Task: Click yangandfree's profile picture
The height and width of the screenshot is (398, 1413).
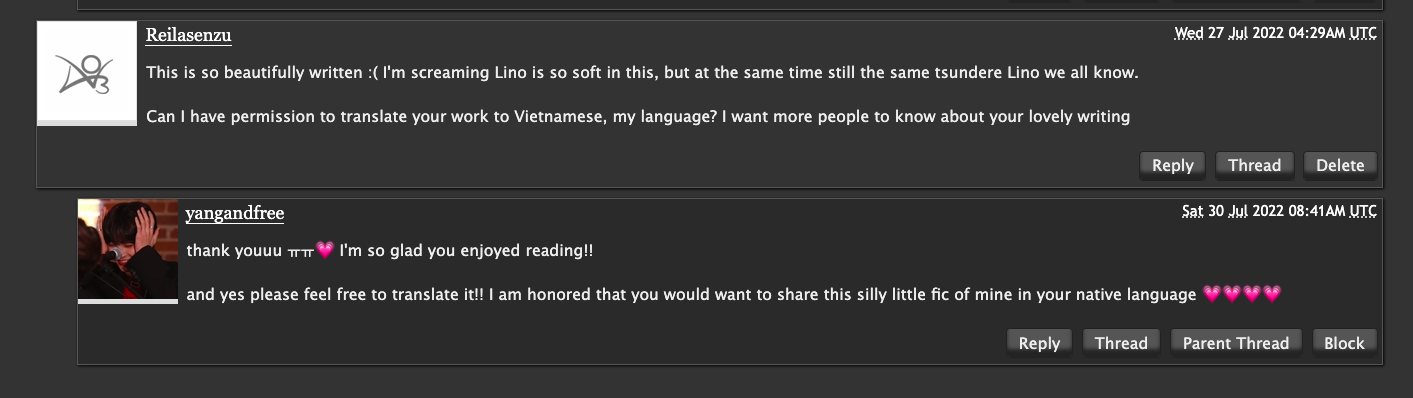Action: [128, 250]
